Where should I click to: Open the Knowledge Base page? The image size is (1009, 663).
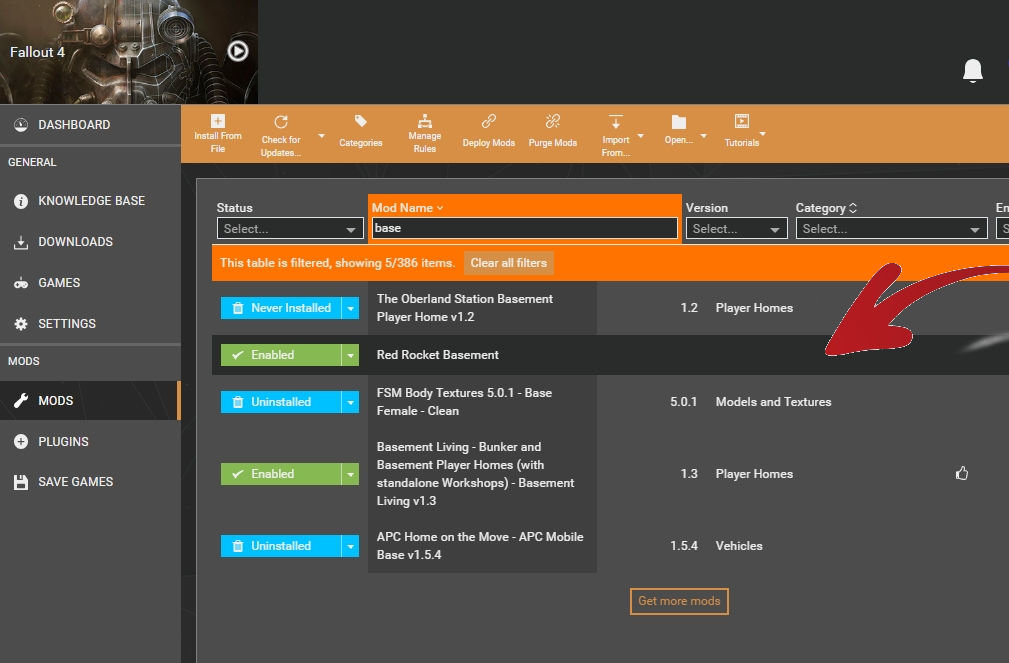click(90, 201)
